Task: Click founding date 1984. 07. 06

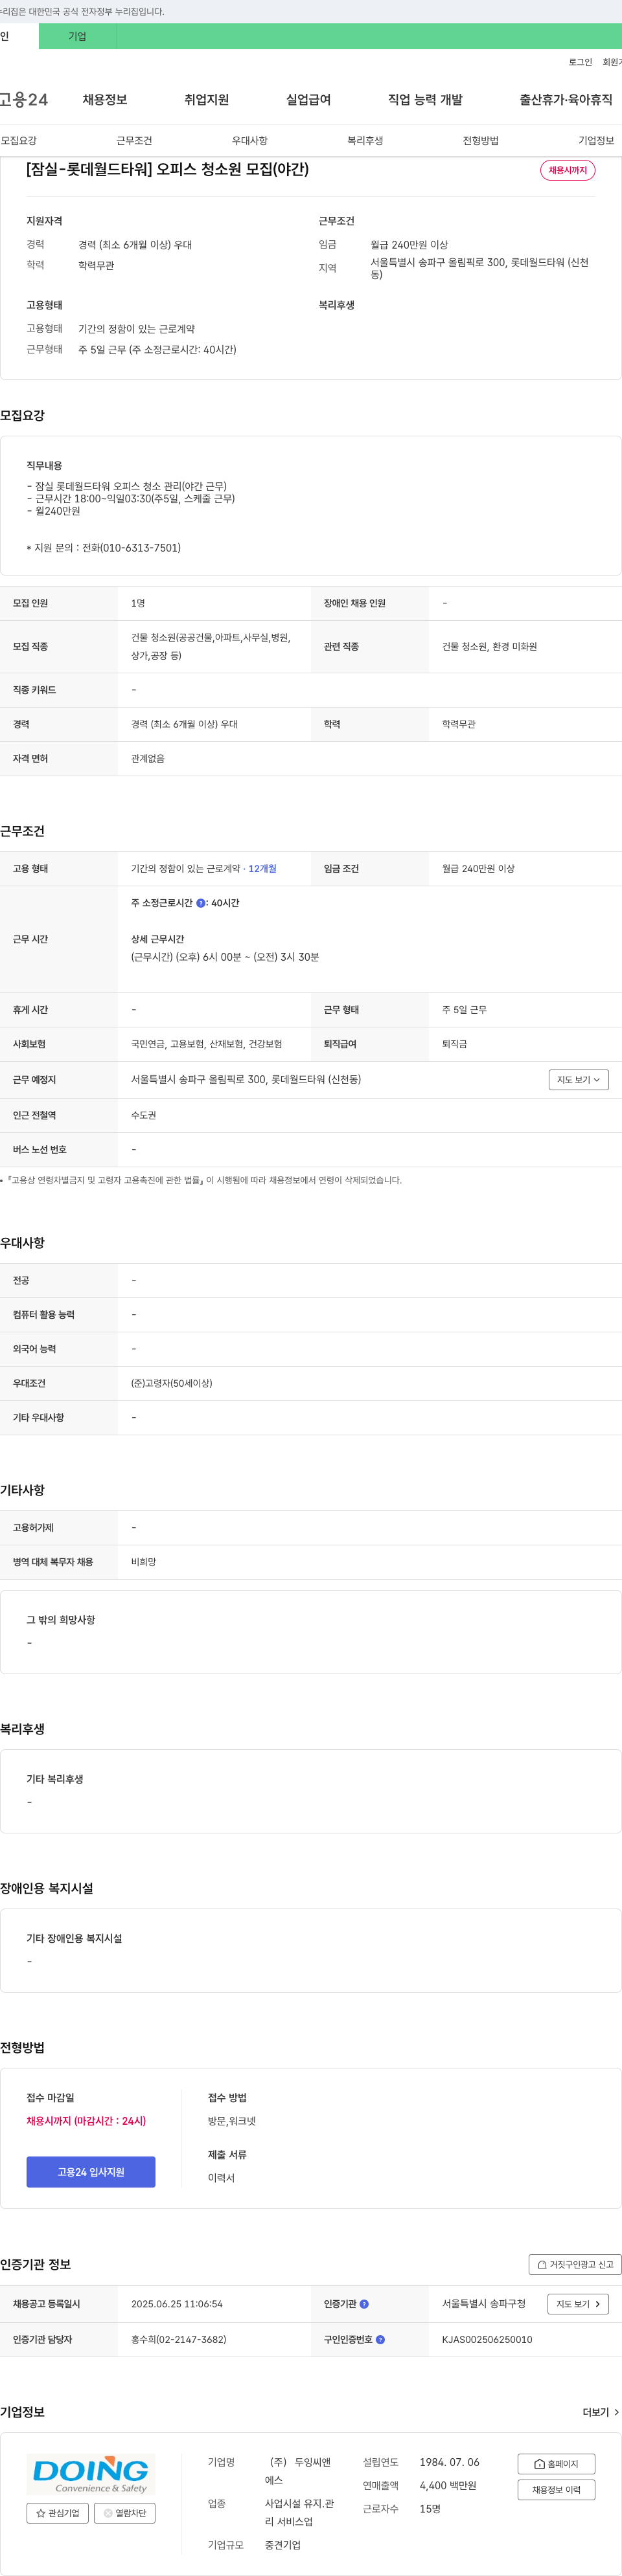Action: [450, 2462]
